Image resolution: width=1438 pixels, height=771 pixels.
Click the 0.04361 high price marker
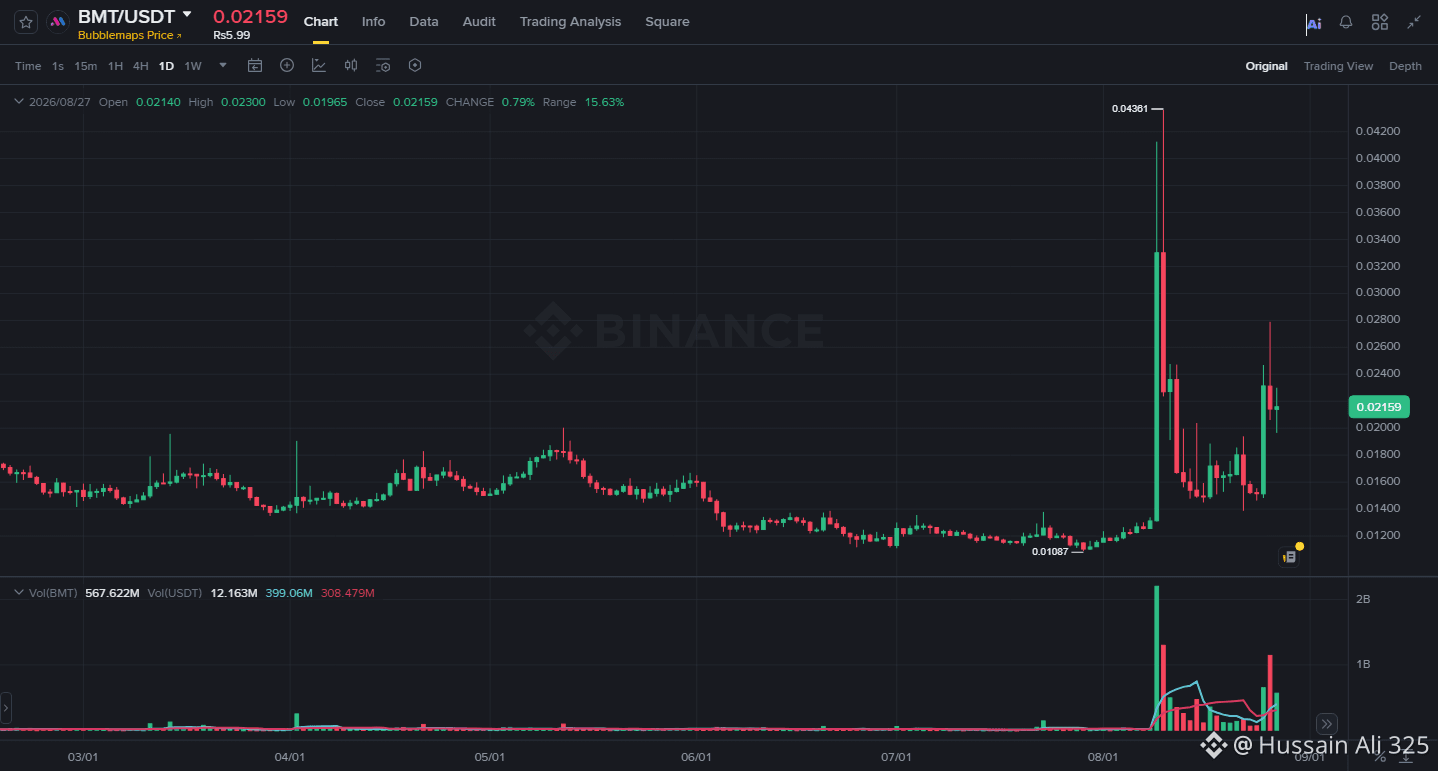click(x=1129, y=108)
